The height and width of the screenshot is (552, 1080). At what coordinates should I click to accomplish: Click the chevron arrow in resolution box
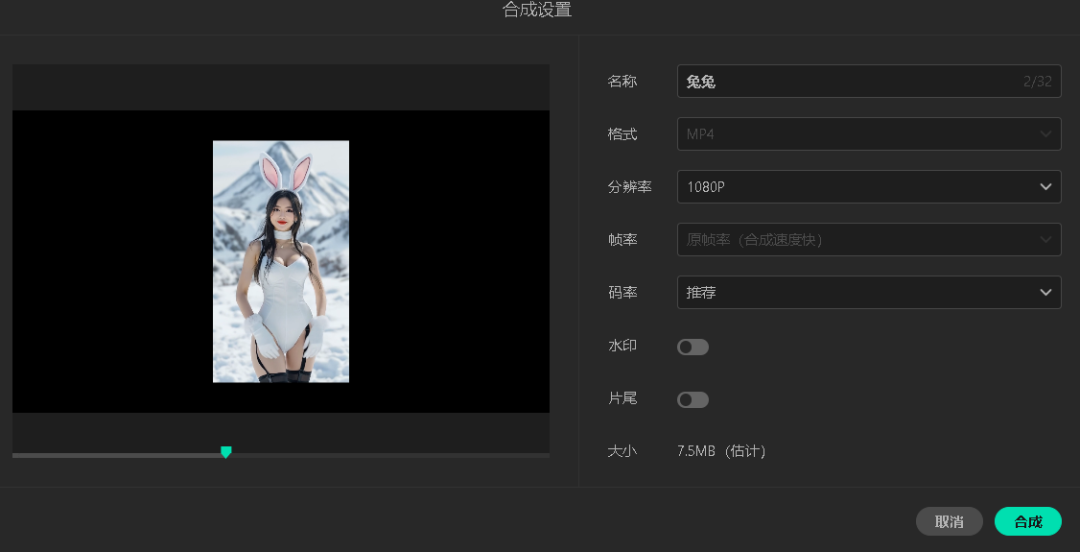(x=1045, y=187)
